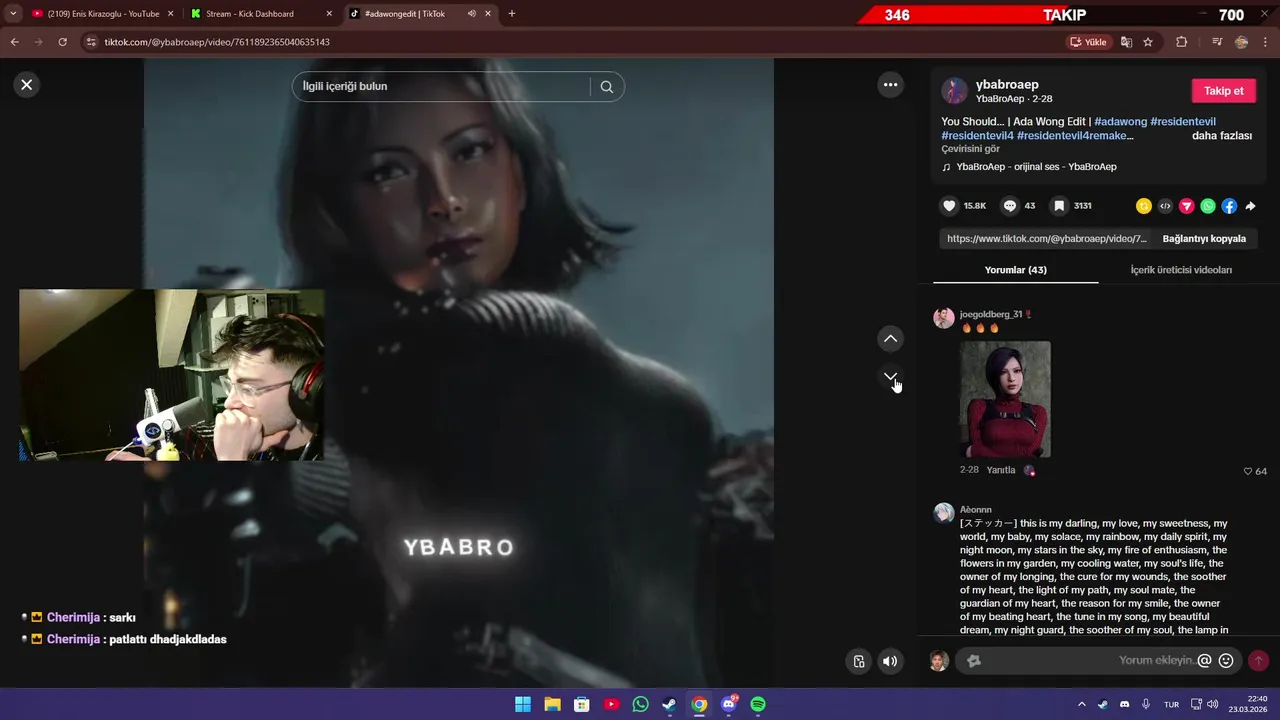Image resolution: width=1280 pixels, height=720 pixels.
Task: Bookmark this page with the star icon
Action: (1148, 42)
